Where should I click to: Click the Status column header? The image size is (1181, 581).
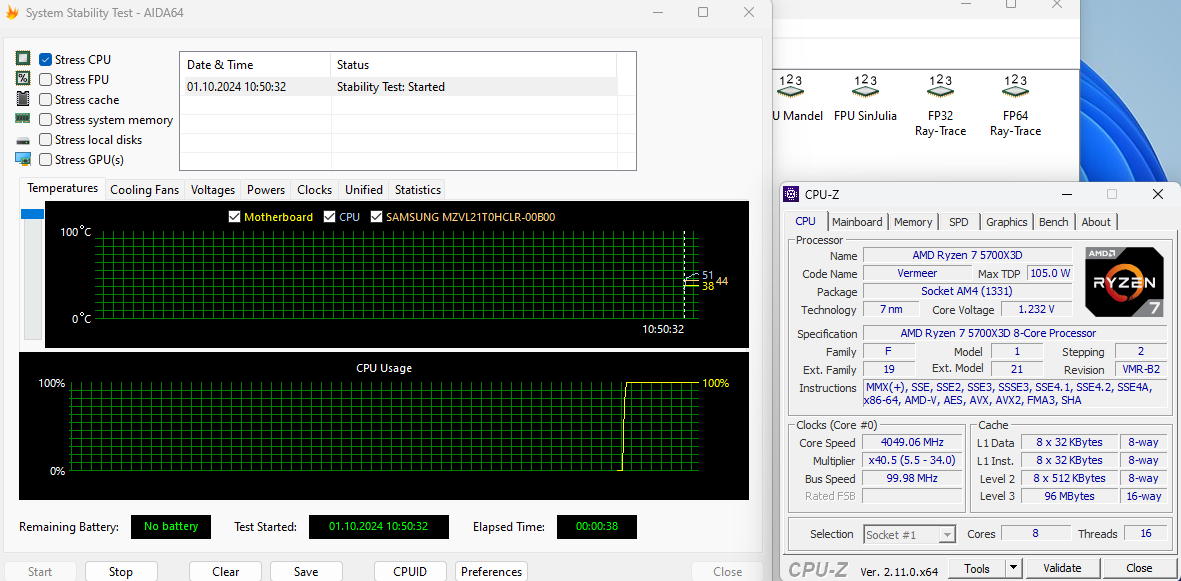click(x=473, y=65)
